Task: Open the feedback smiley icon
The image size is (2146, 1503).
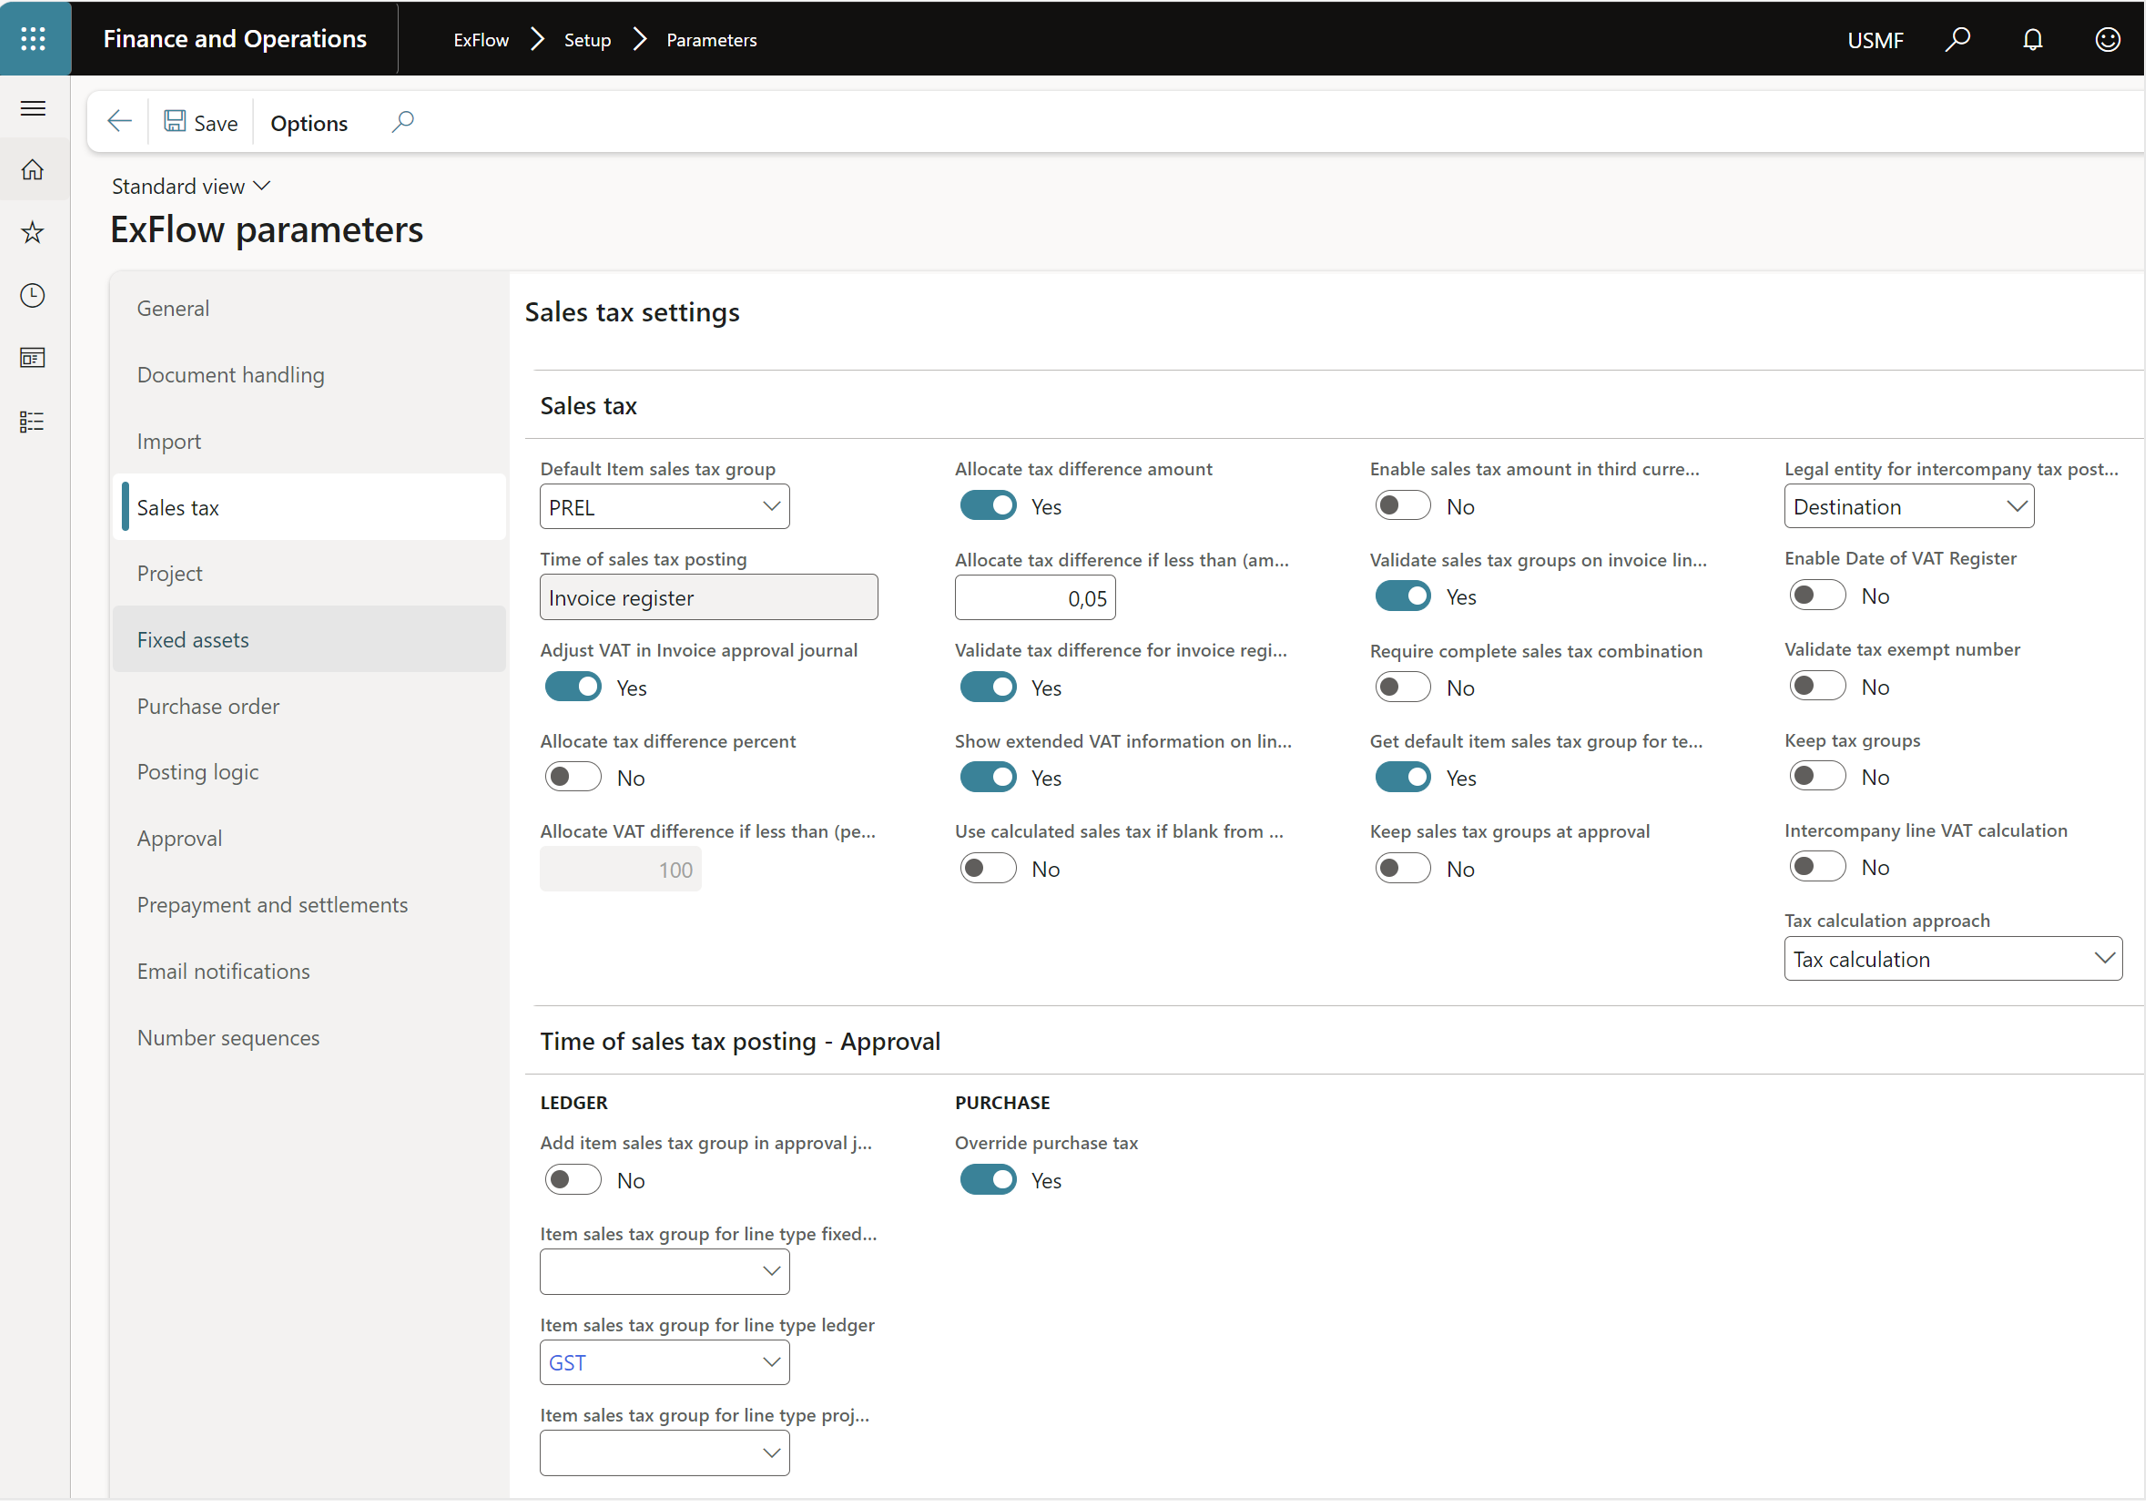Action: click(x=2107, y=39)
